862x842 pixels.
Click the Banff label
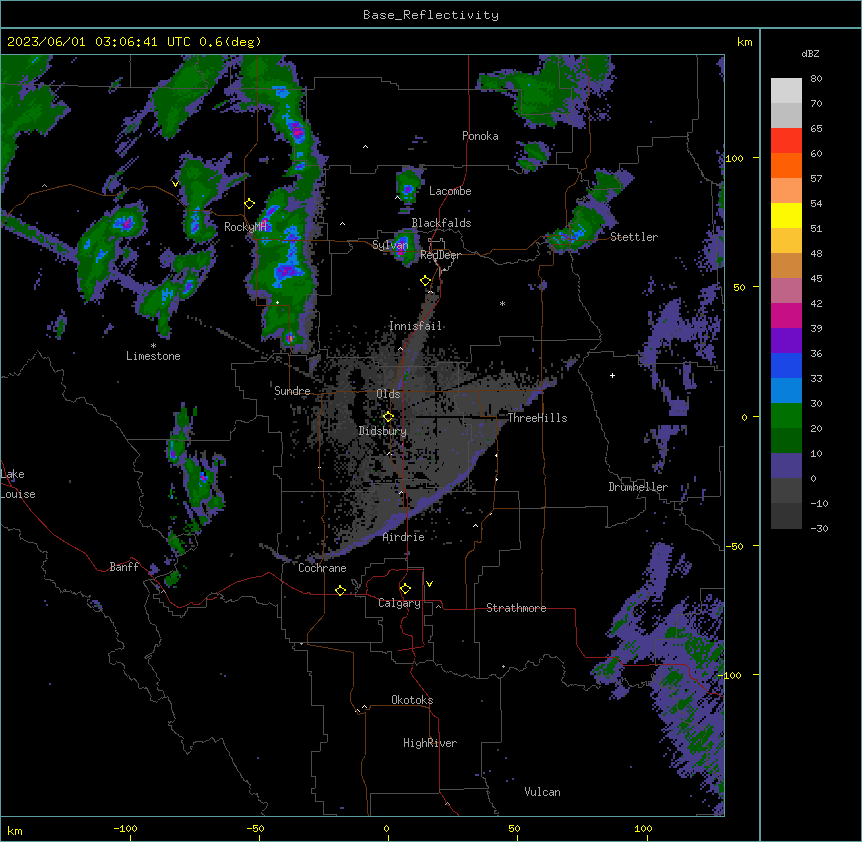point(124,567)
